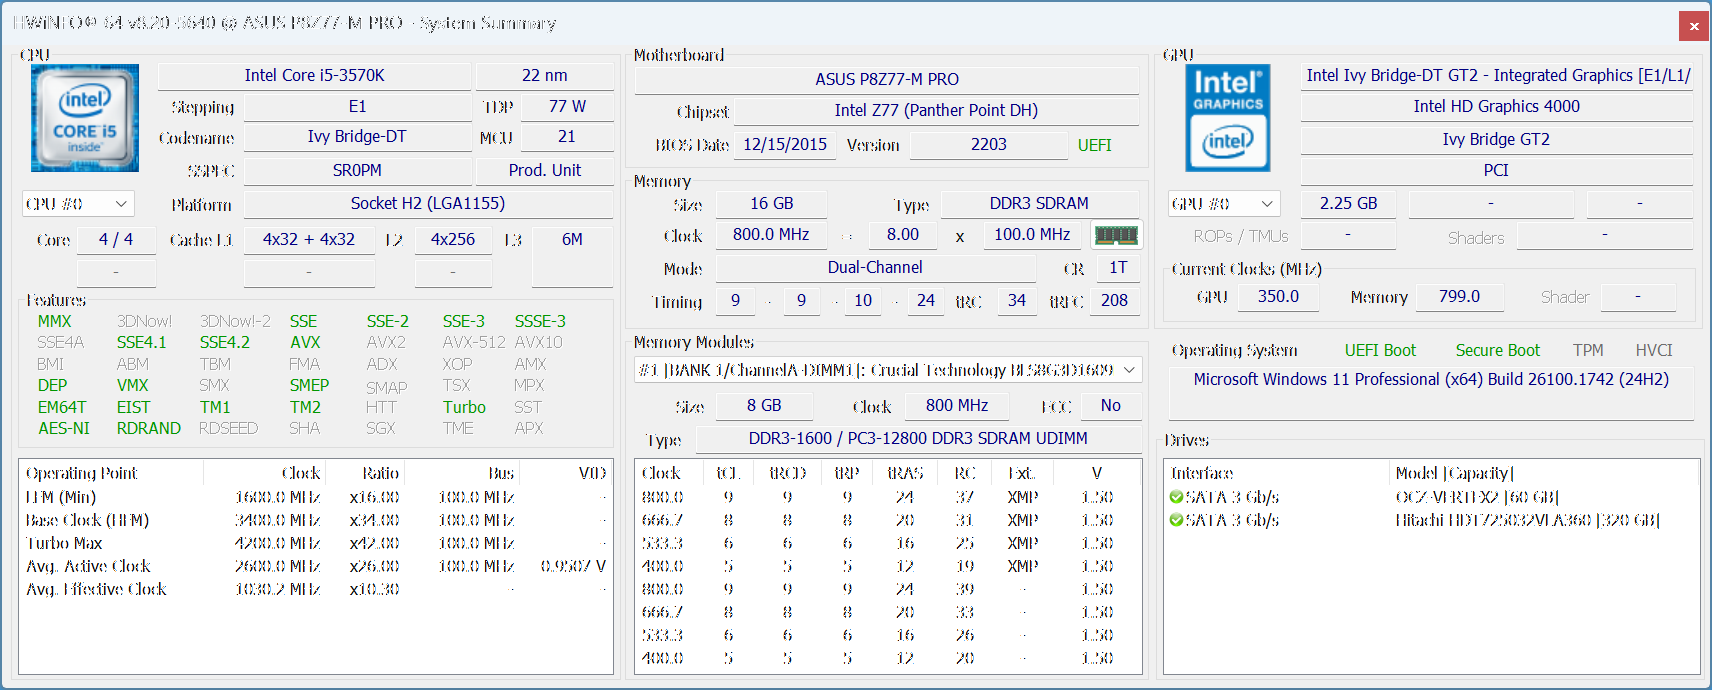The image size is (1712, 690).
Task: Click the Hitachi HDT725032VLA360 drive entry
Action: (x=1527, y=520)
